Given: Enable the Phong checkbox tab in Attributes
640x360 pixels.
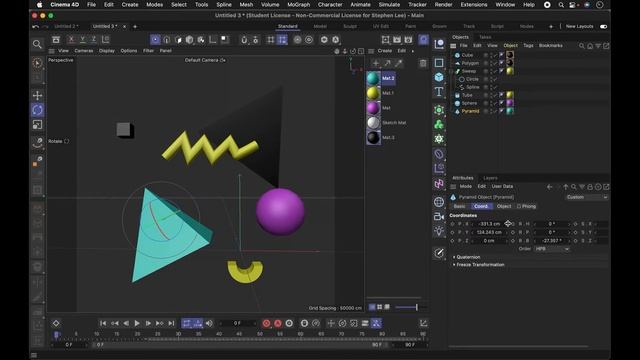Looking at the screenshot, I should pyautogui.click(x=527, y=206).
